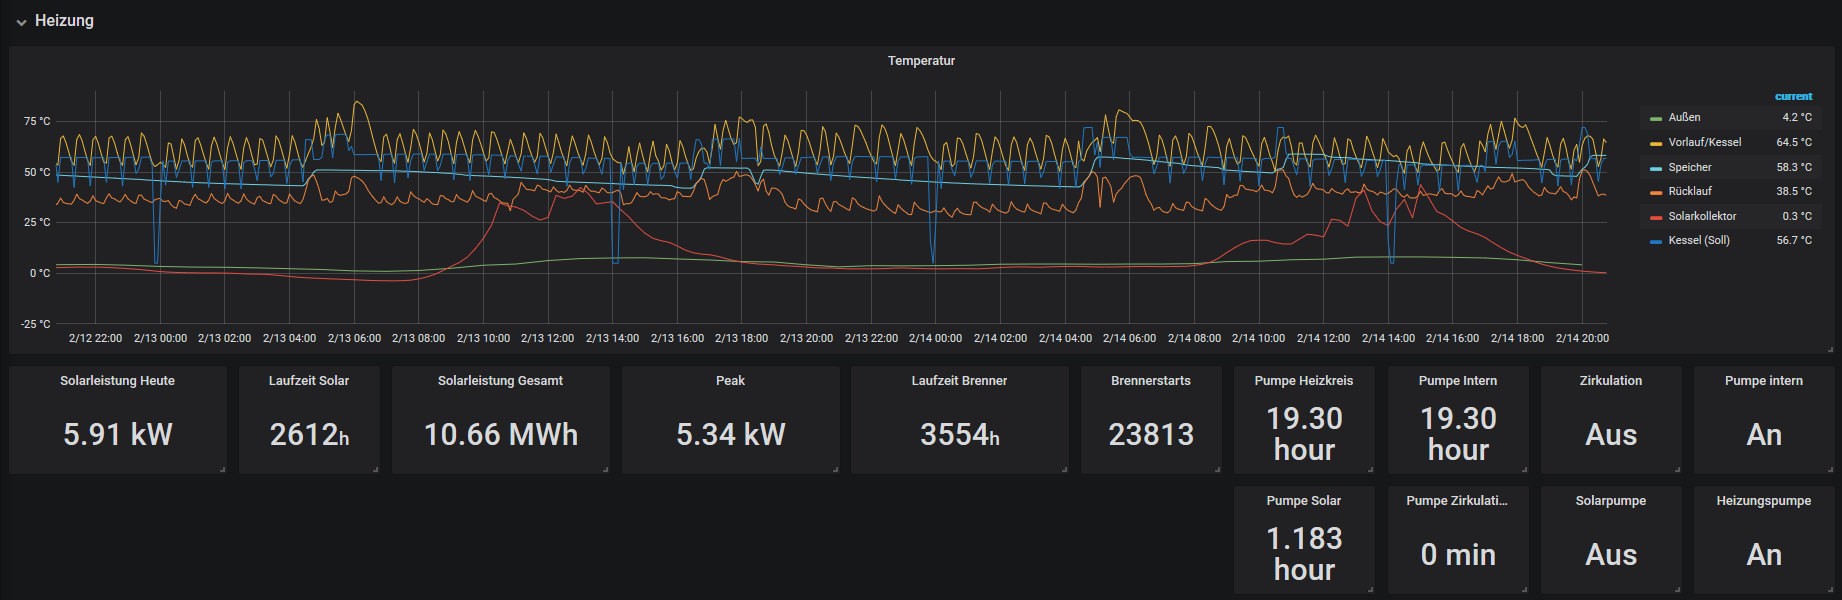Viewport: 1842px width, 600px height.
Task: Sort legend by the current column header
Action: [1793, 96]
